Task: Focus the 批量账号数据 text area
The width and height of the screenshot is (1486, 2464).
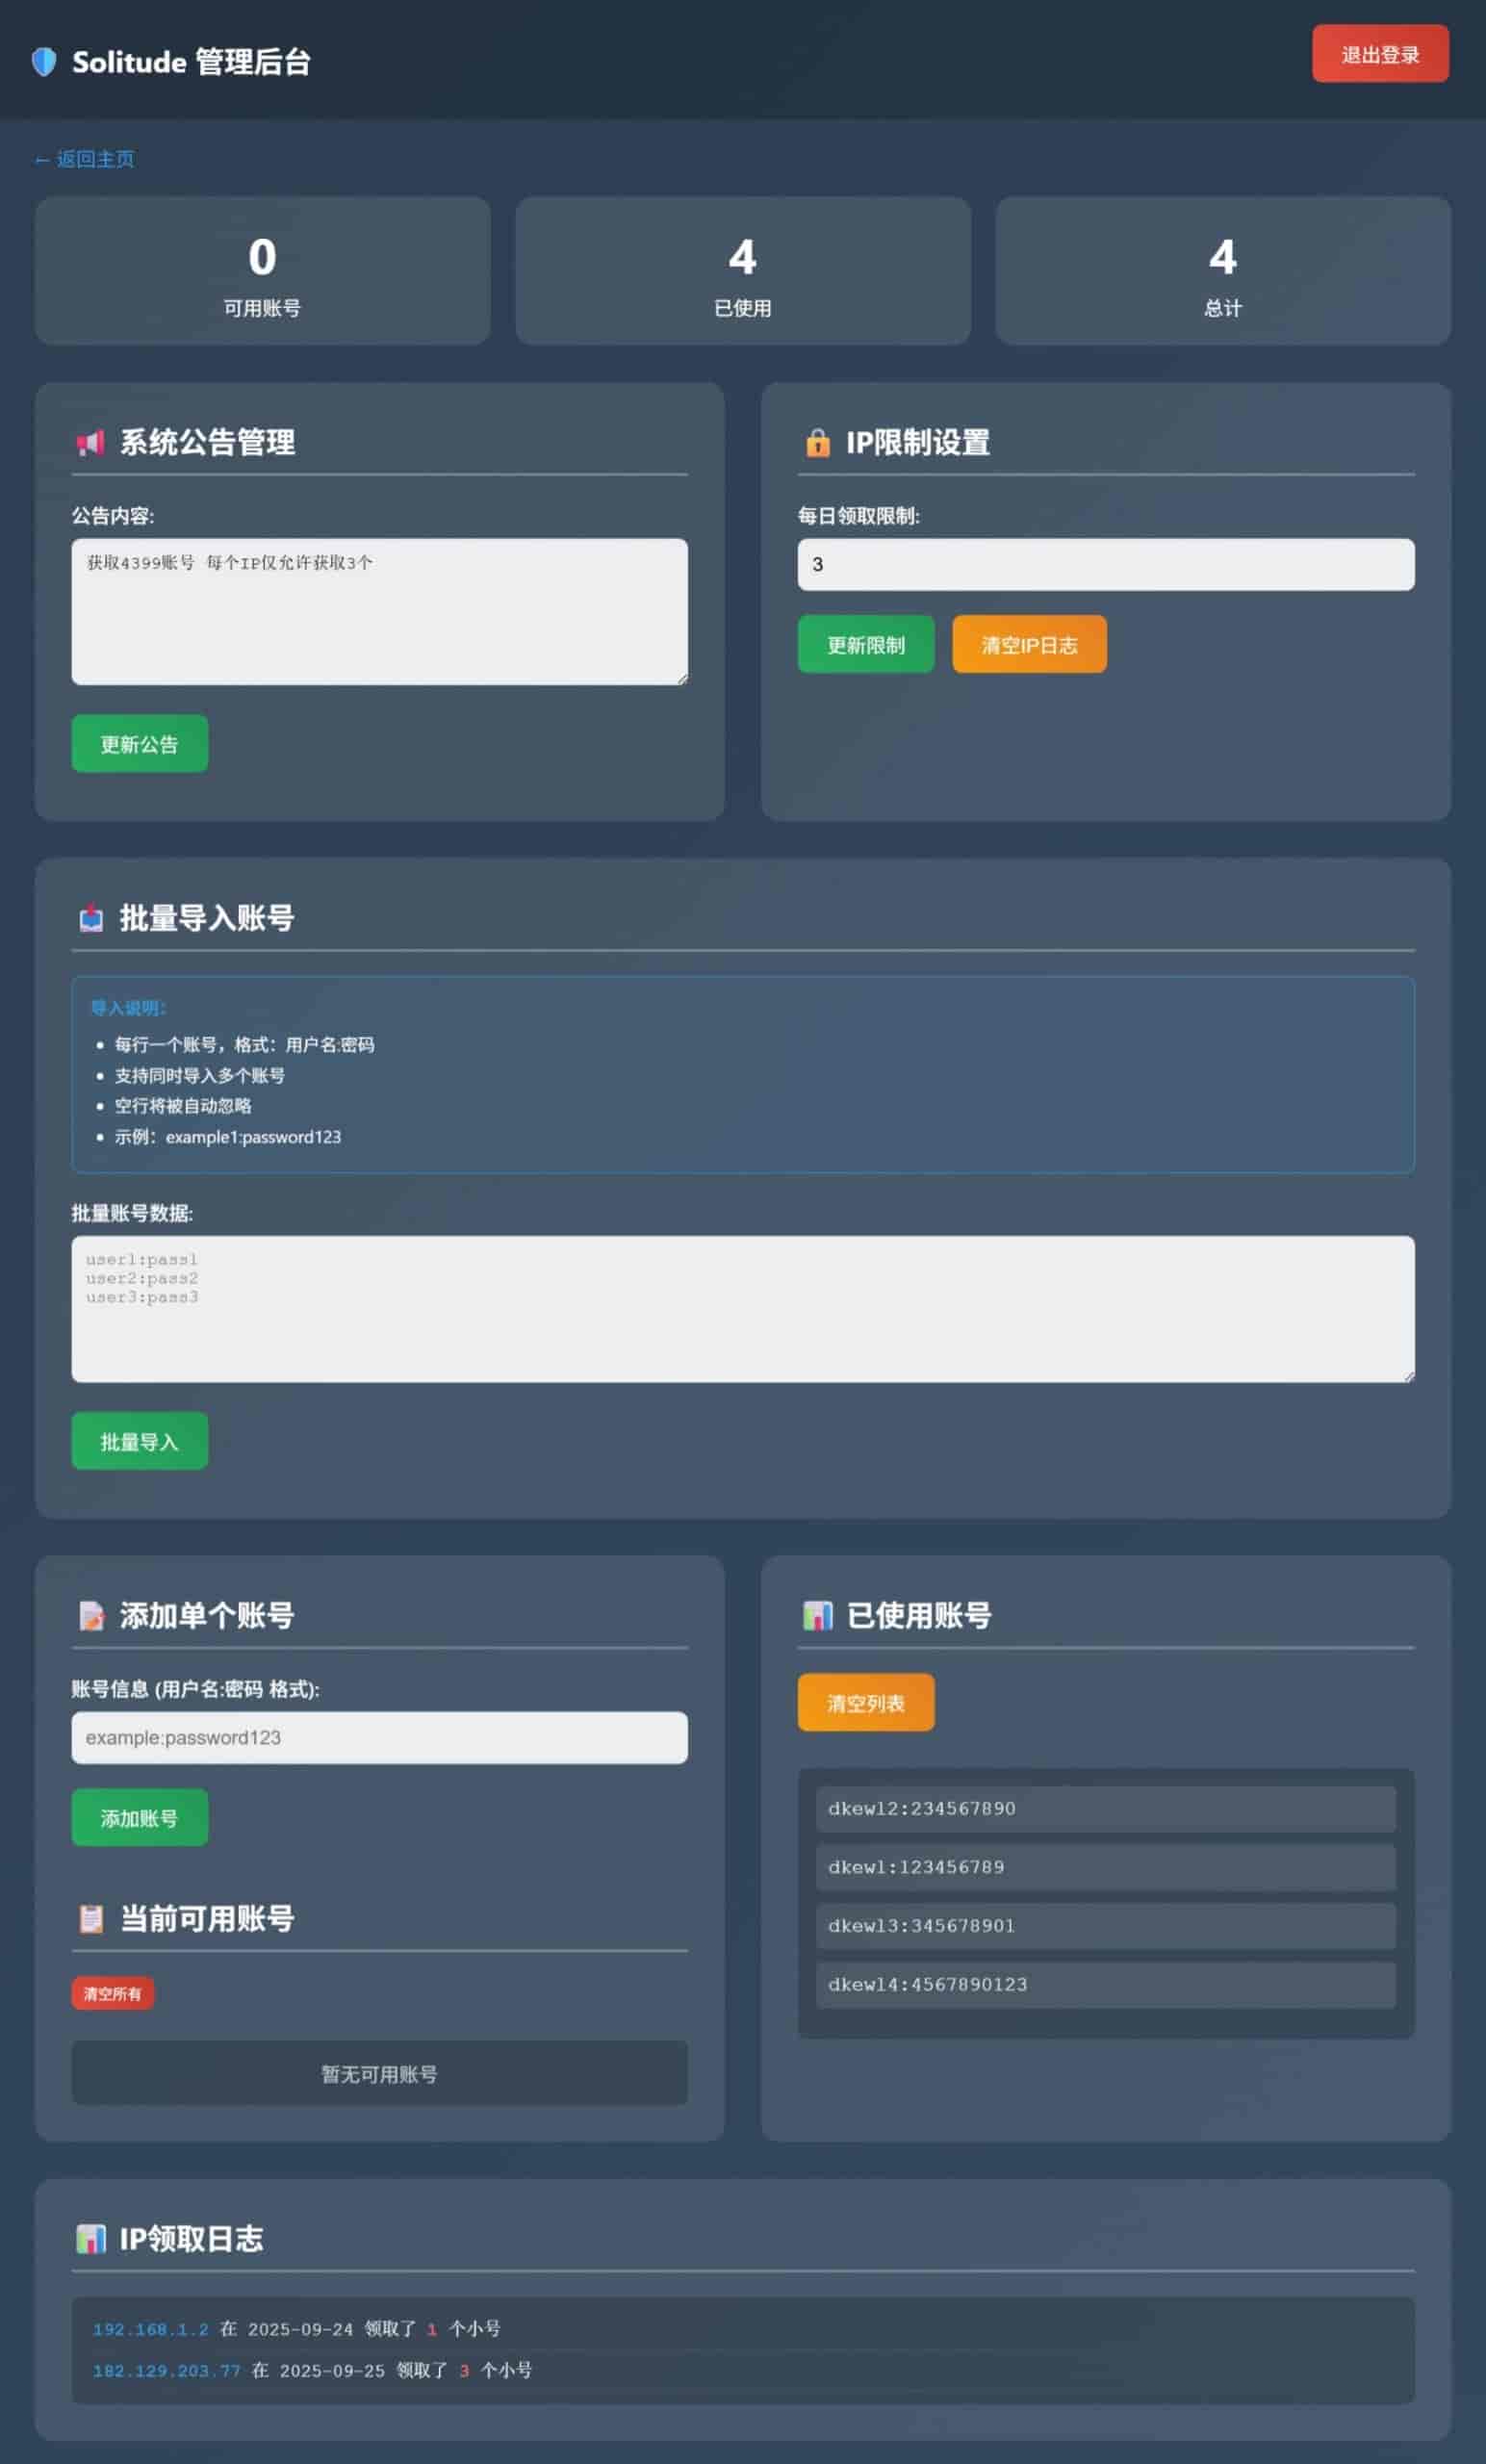Action: click(x=743, y=1309)
